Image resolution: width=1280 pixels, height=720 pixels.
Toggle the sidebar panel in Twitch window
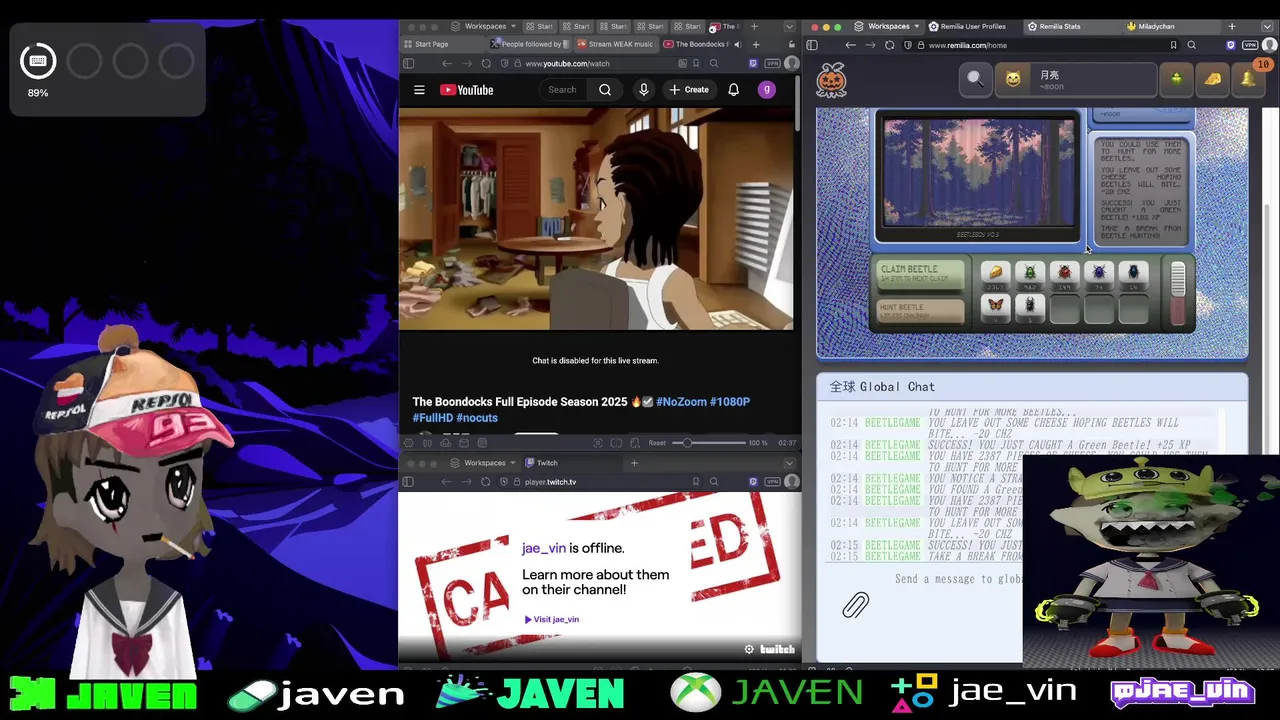pos(408,482)
